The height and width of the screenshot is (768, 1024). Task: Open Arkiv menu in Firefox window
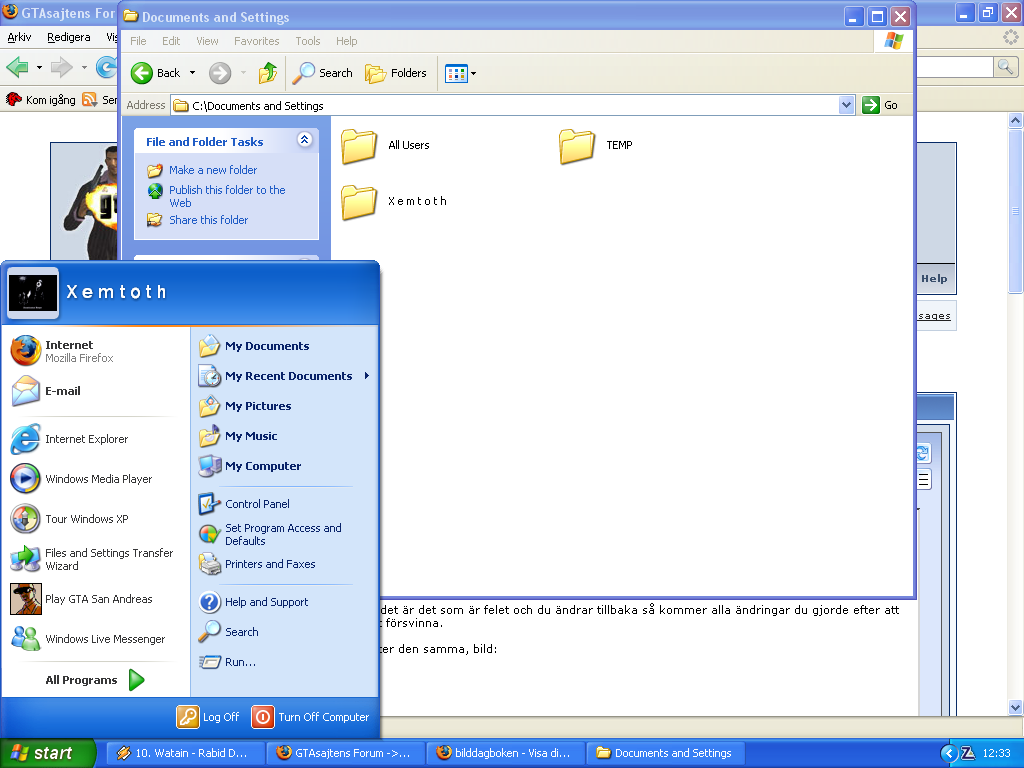pyautogui.click(x=19, y=37)
